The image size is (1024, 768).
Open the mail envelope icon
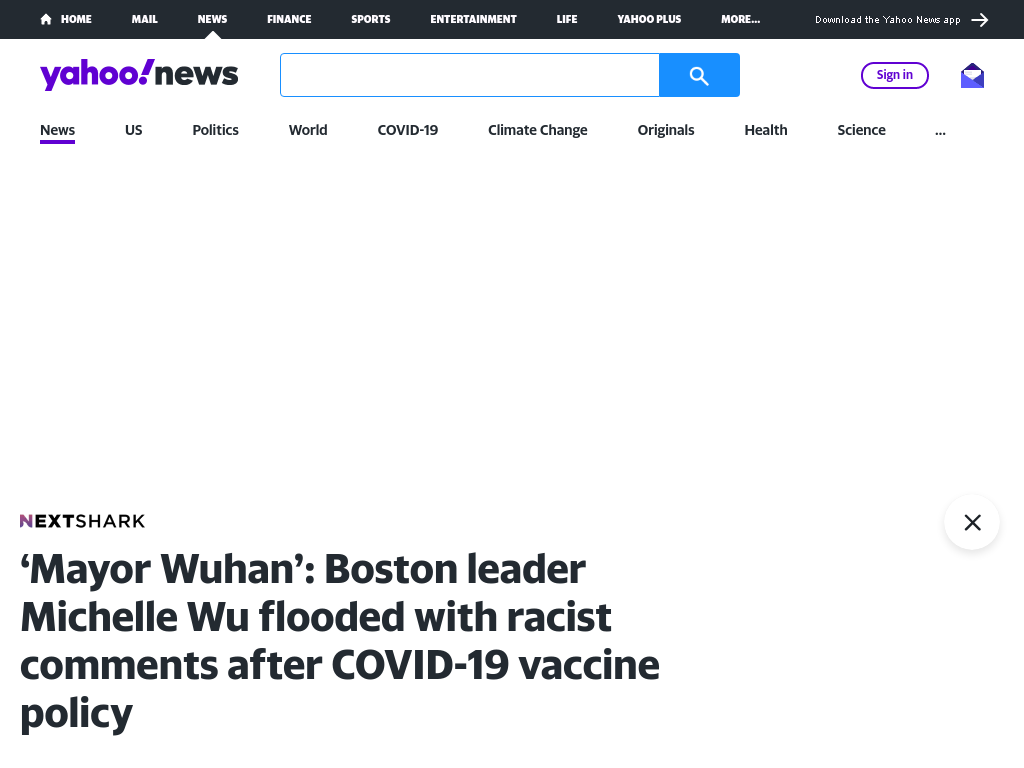click(x=972, y=76)
